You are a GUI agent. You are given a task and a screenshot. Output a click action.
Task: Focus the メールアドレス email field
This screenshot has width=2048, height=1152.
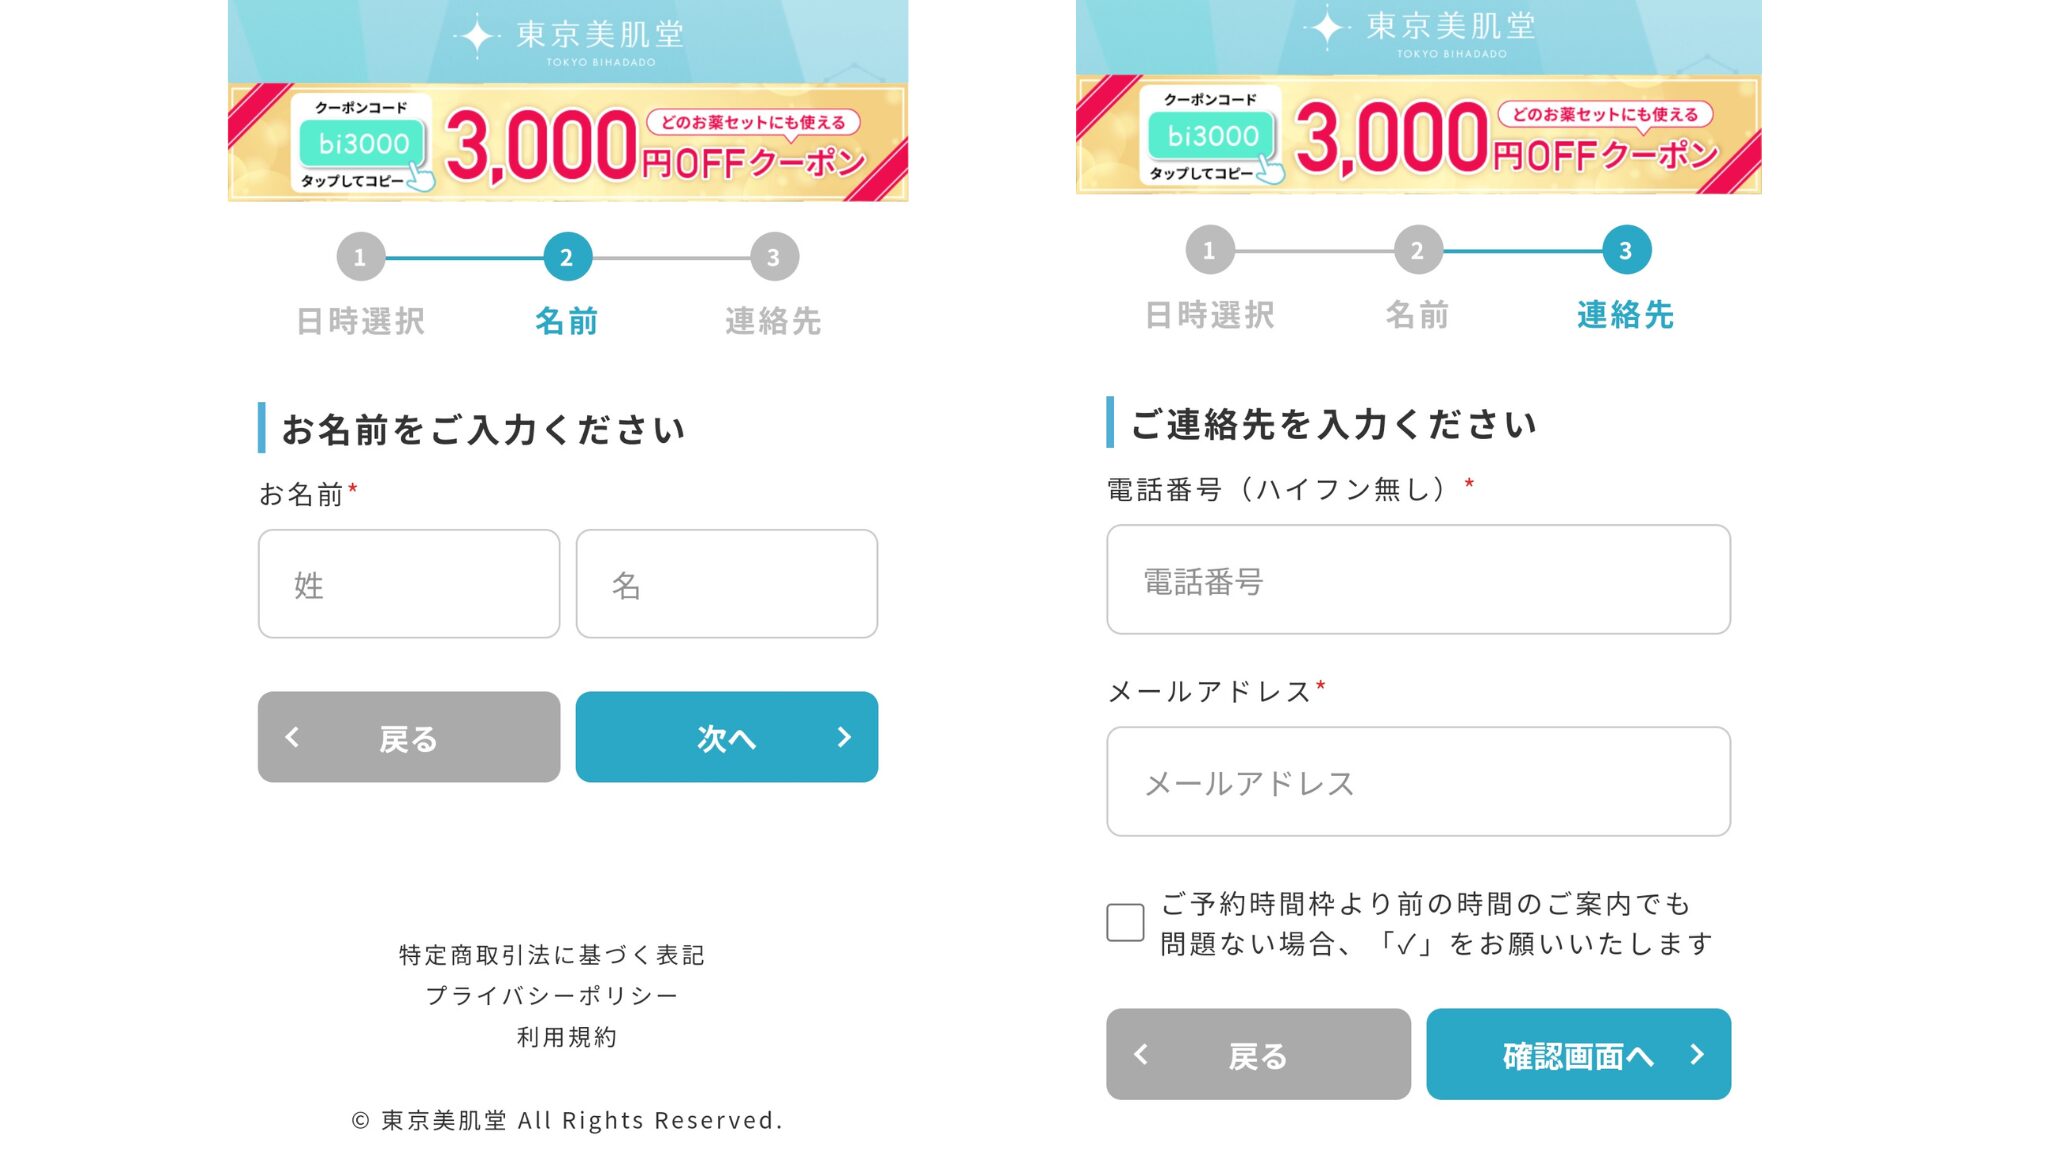[x=1418, y=782]
